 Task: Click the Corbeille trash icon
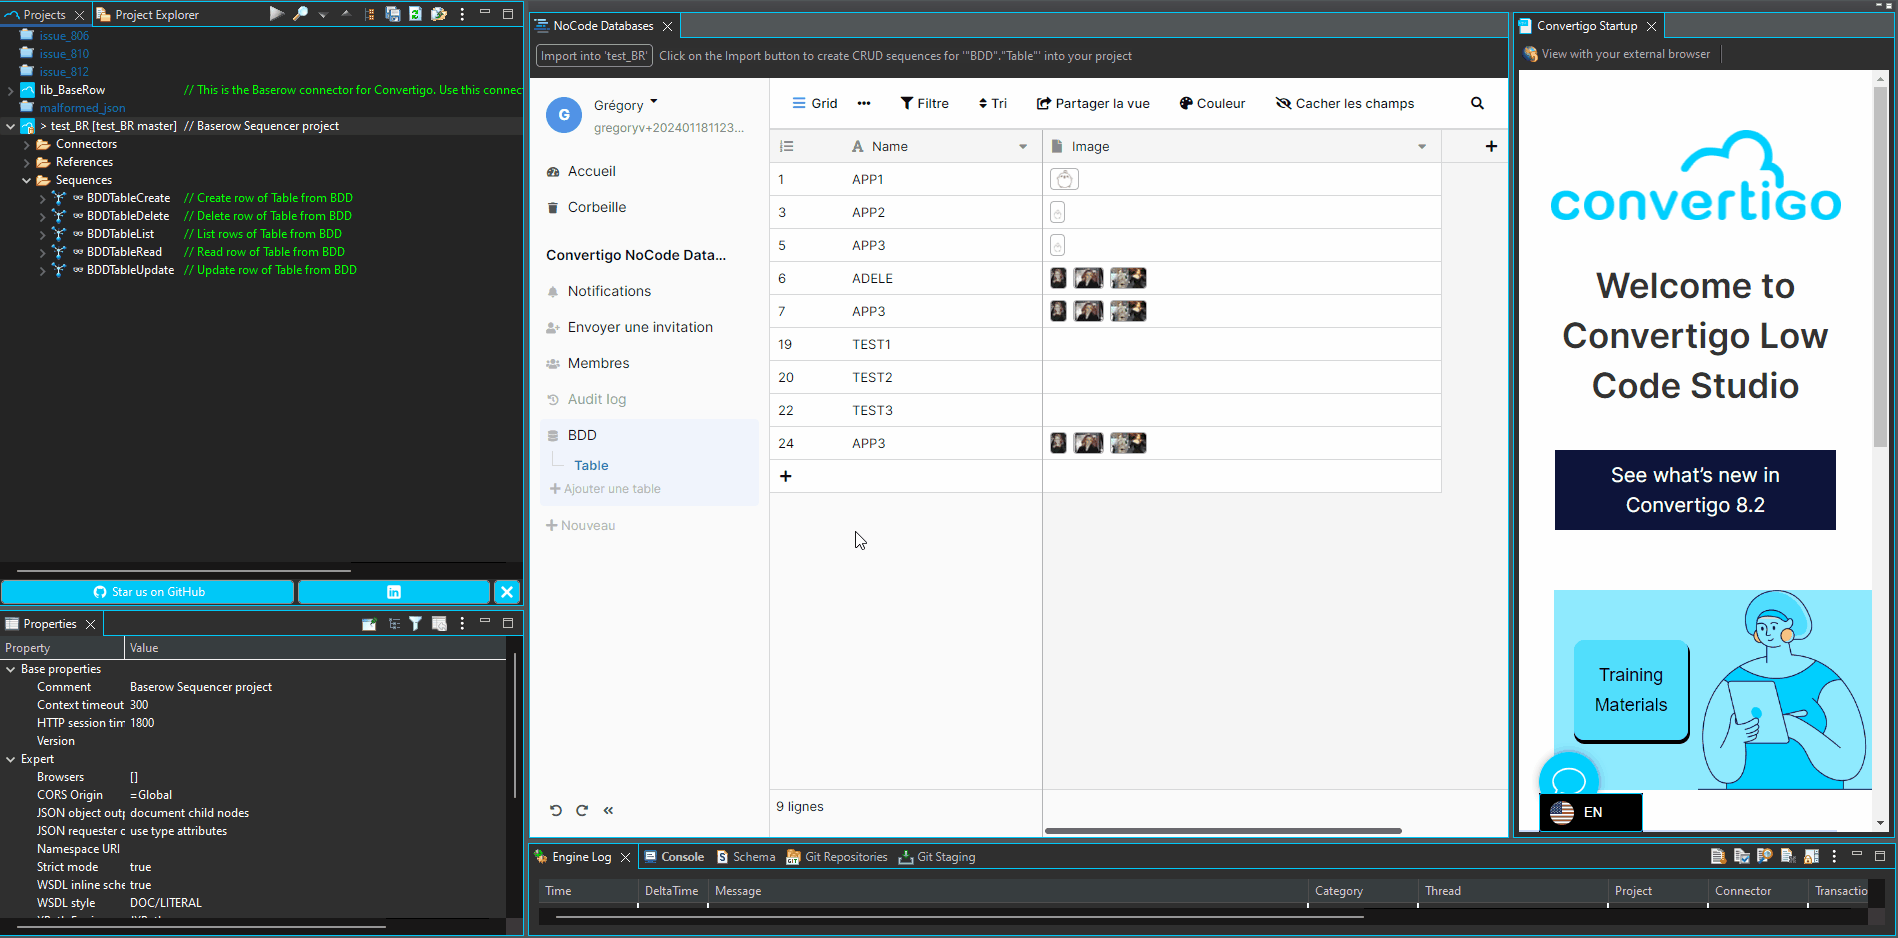click(x=553, y=207)
